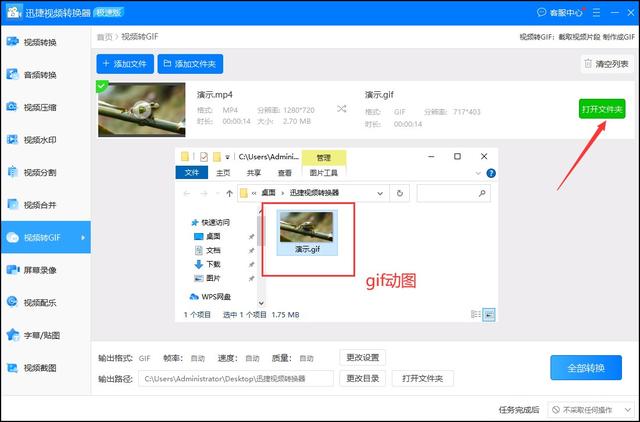
Task: Open 视频合并 tool
Action: point(45,205)
